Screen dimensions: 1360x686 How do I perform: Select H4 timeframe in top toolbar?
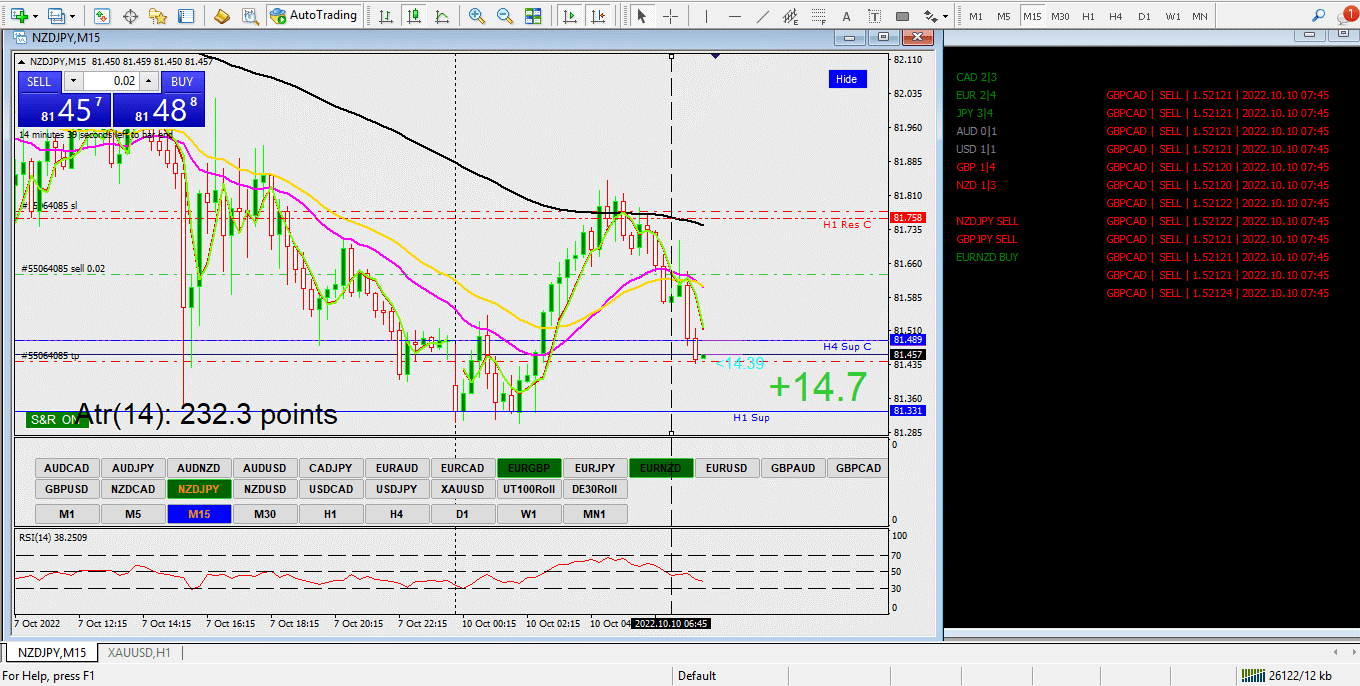pyautogui.click(x=1116, y=16)
